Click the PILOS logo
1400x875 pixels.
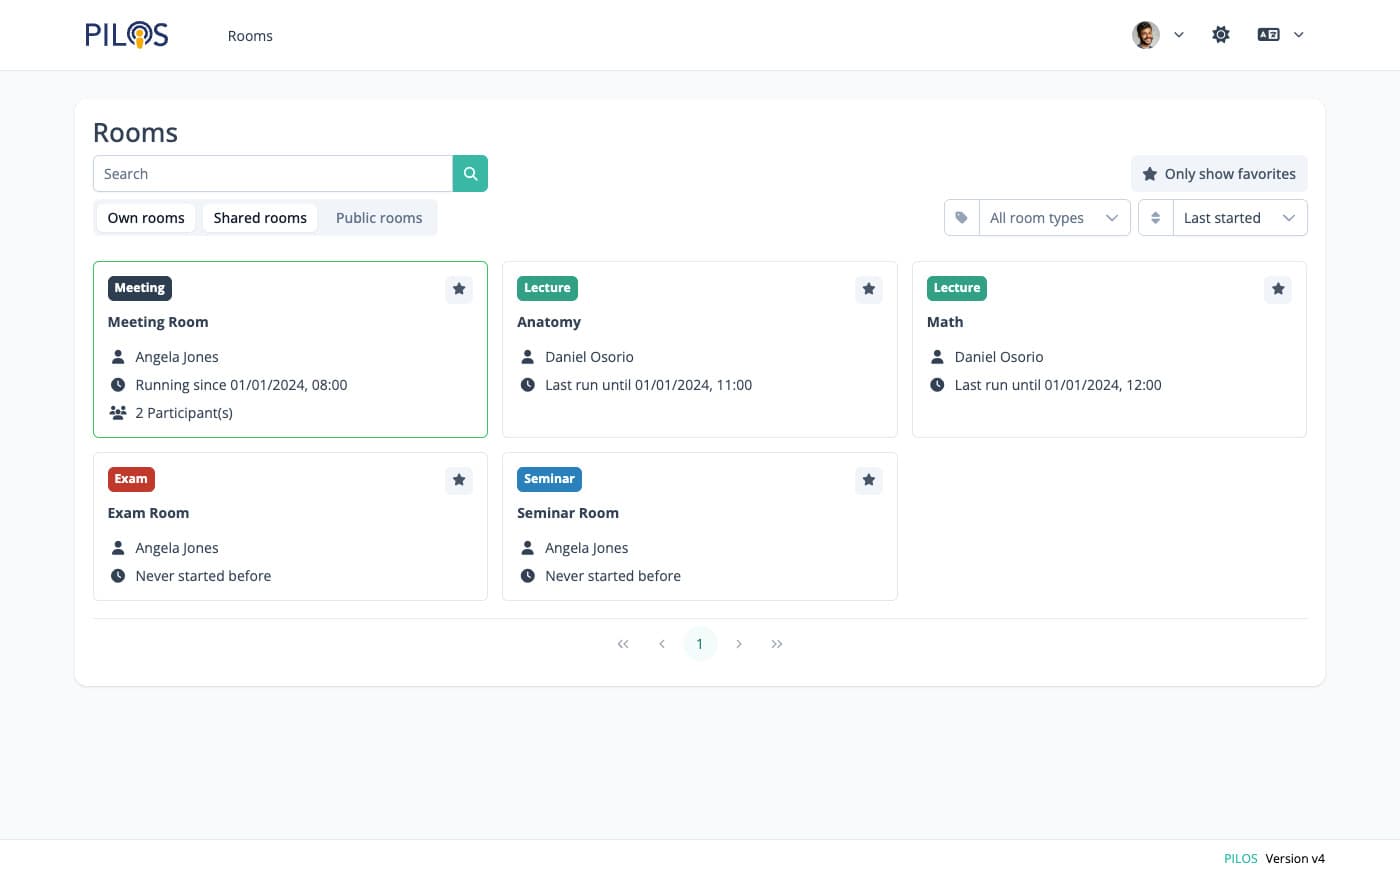click(x=127, y=35)
